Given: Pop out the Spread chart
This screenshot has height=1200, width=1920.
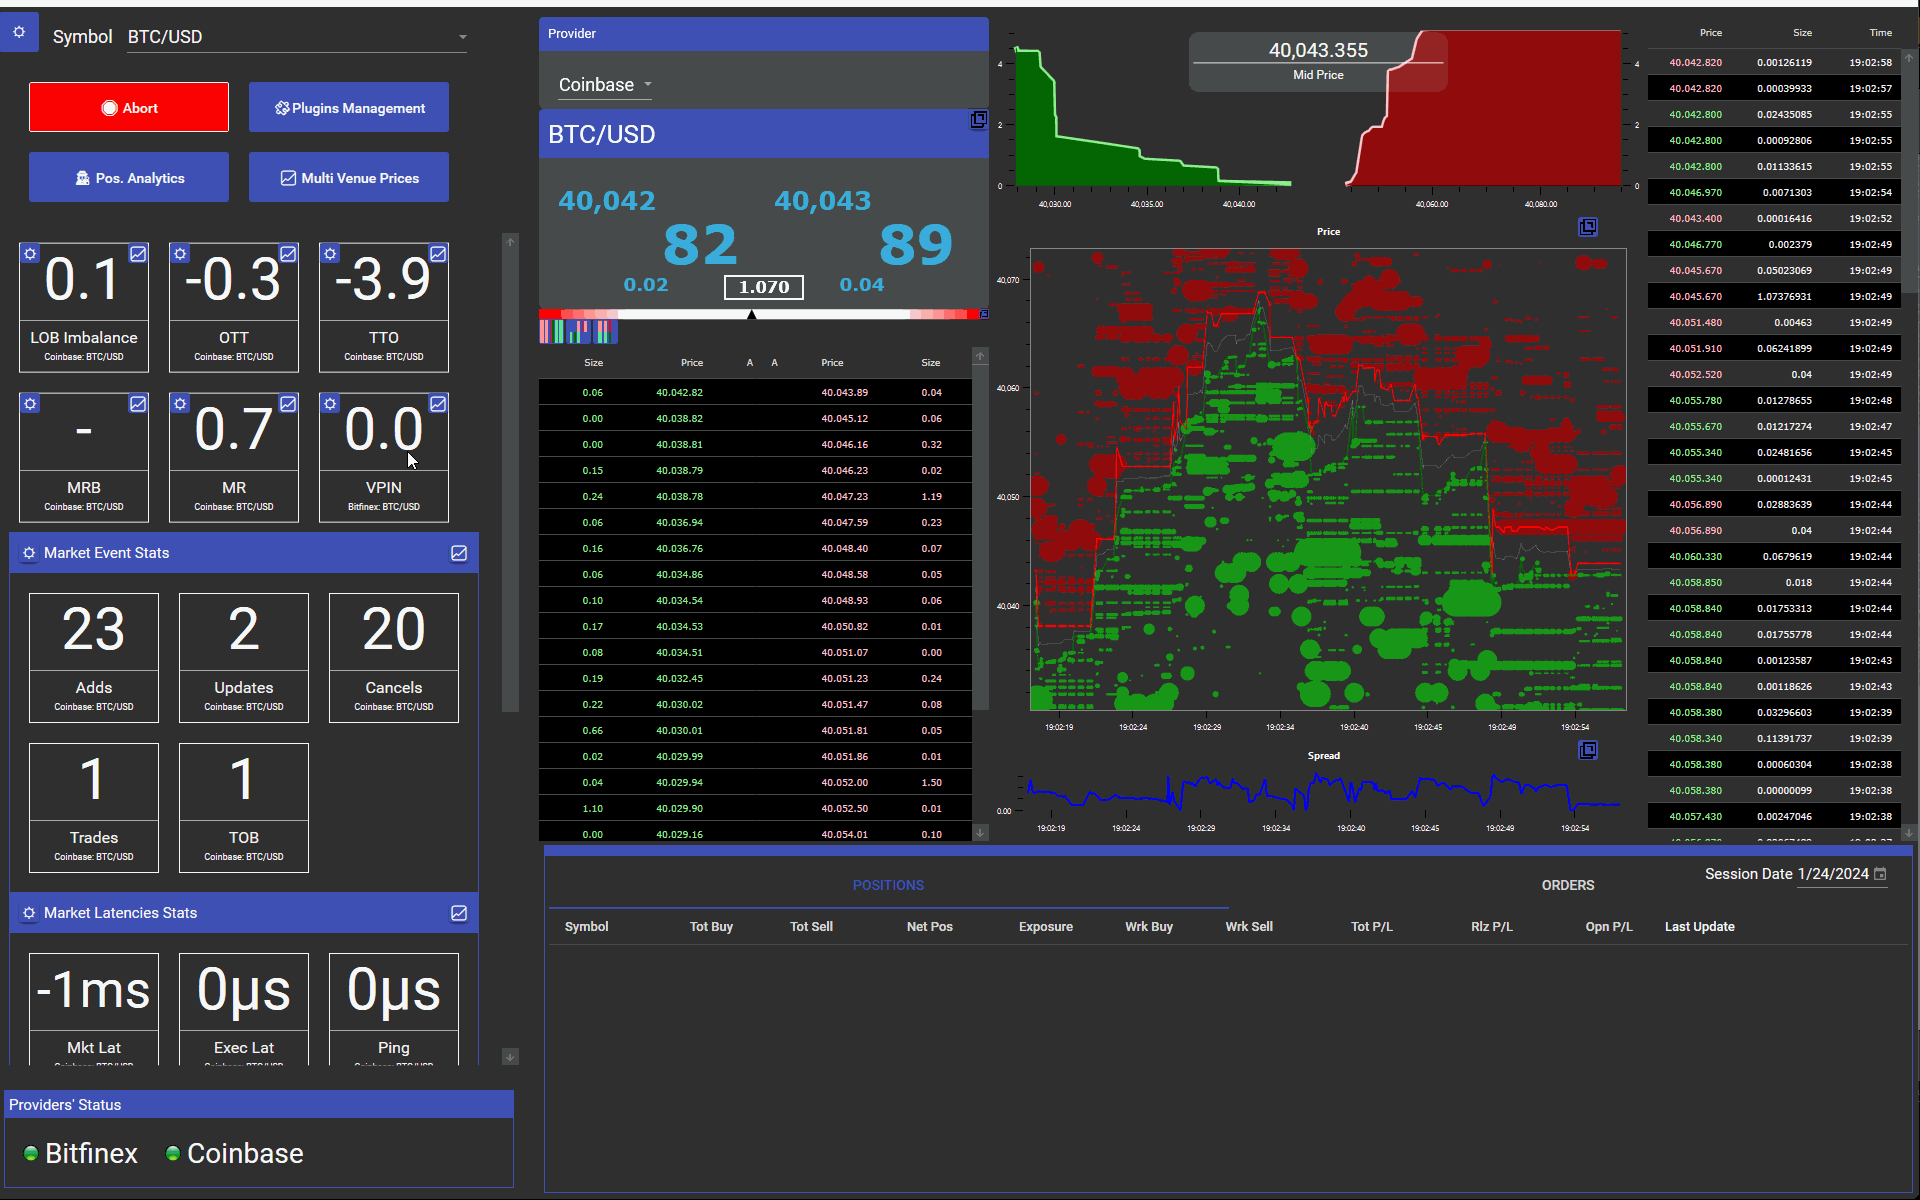Looking at the screenshot, I should (1587, 749).
